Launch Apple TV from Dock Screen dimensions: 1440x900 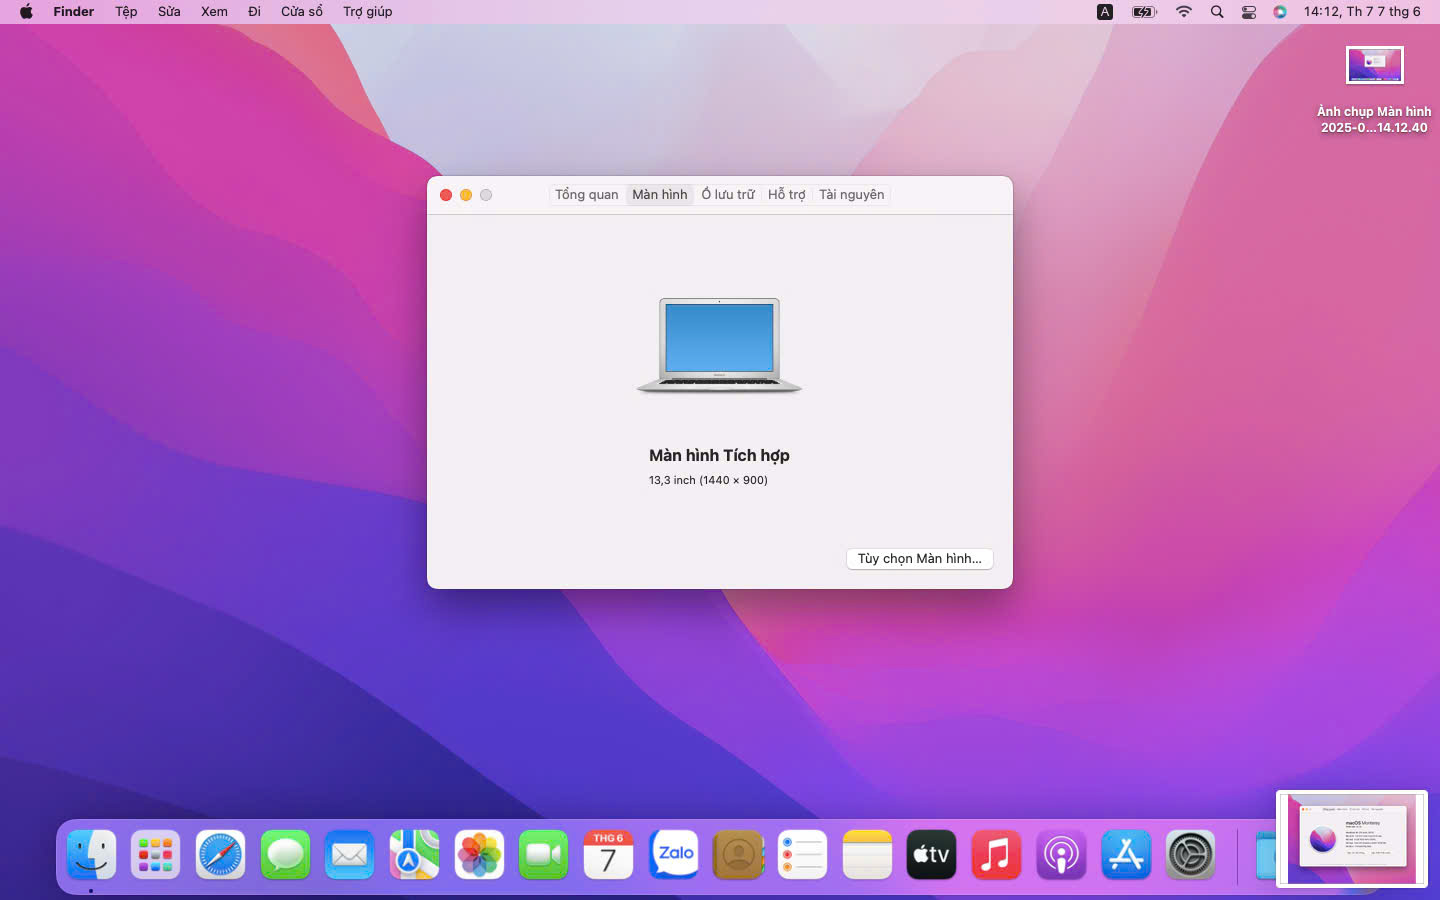(x=931, y=855)
